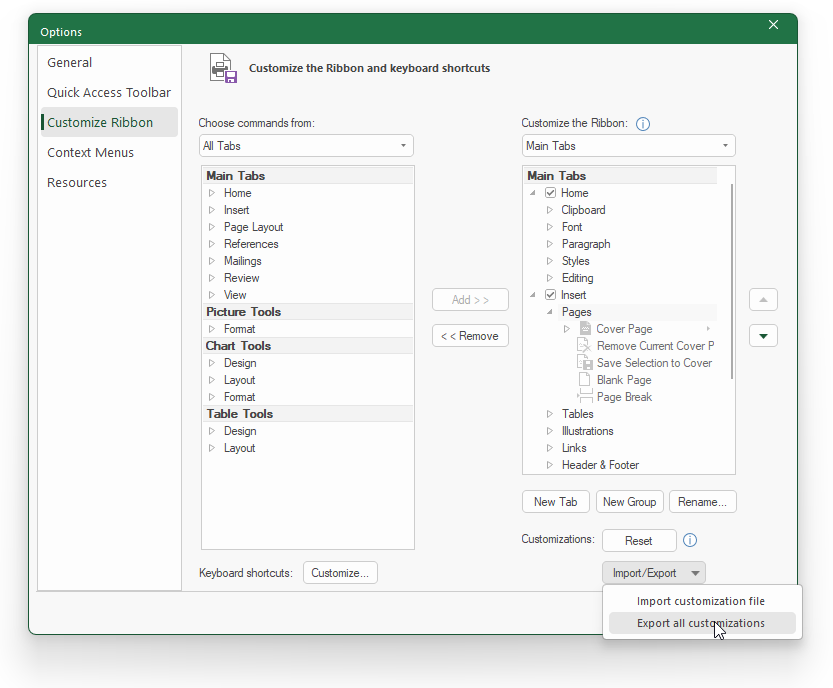The width and height of the screenshot is (833, 688).
Task: Select Mailings in the left list
Action: click(x=243, y=261)
